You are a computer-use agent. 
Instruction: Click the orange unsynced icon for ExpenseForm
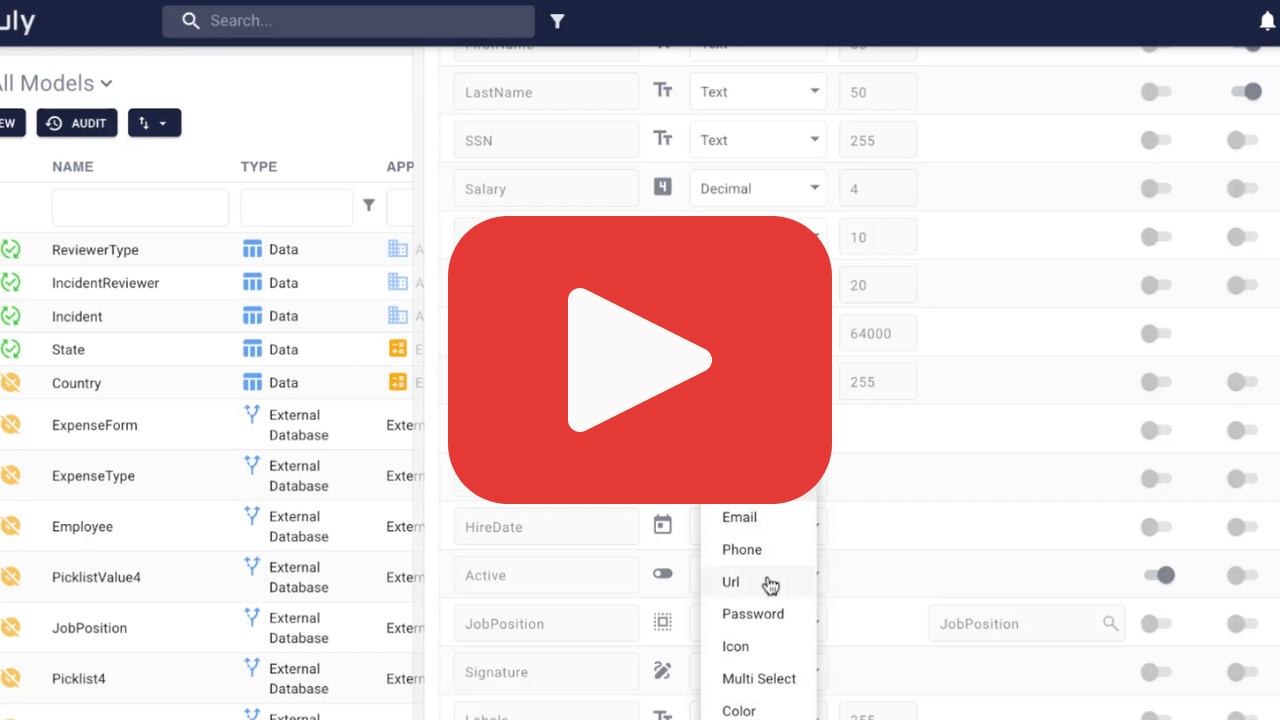pyautogui.click(x=10, y=425)
